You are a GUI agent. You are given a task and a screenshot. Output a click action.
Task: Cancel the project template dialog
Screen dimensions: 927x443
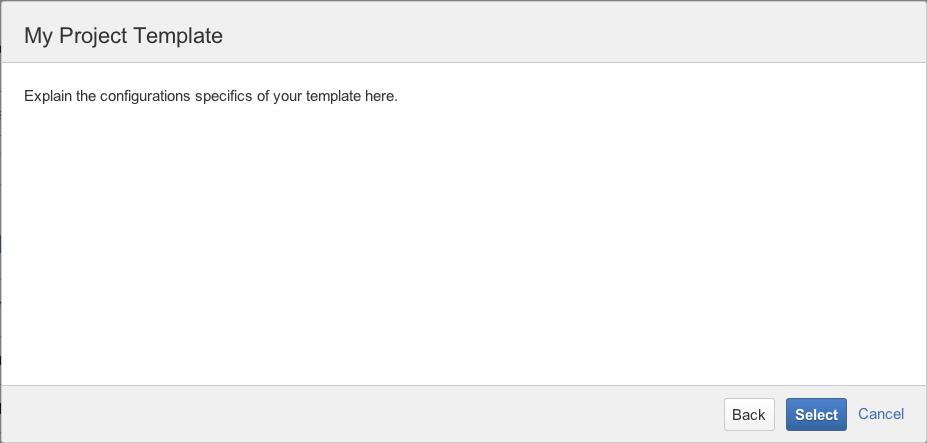pos(881,414)
